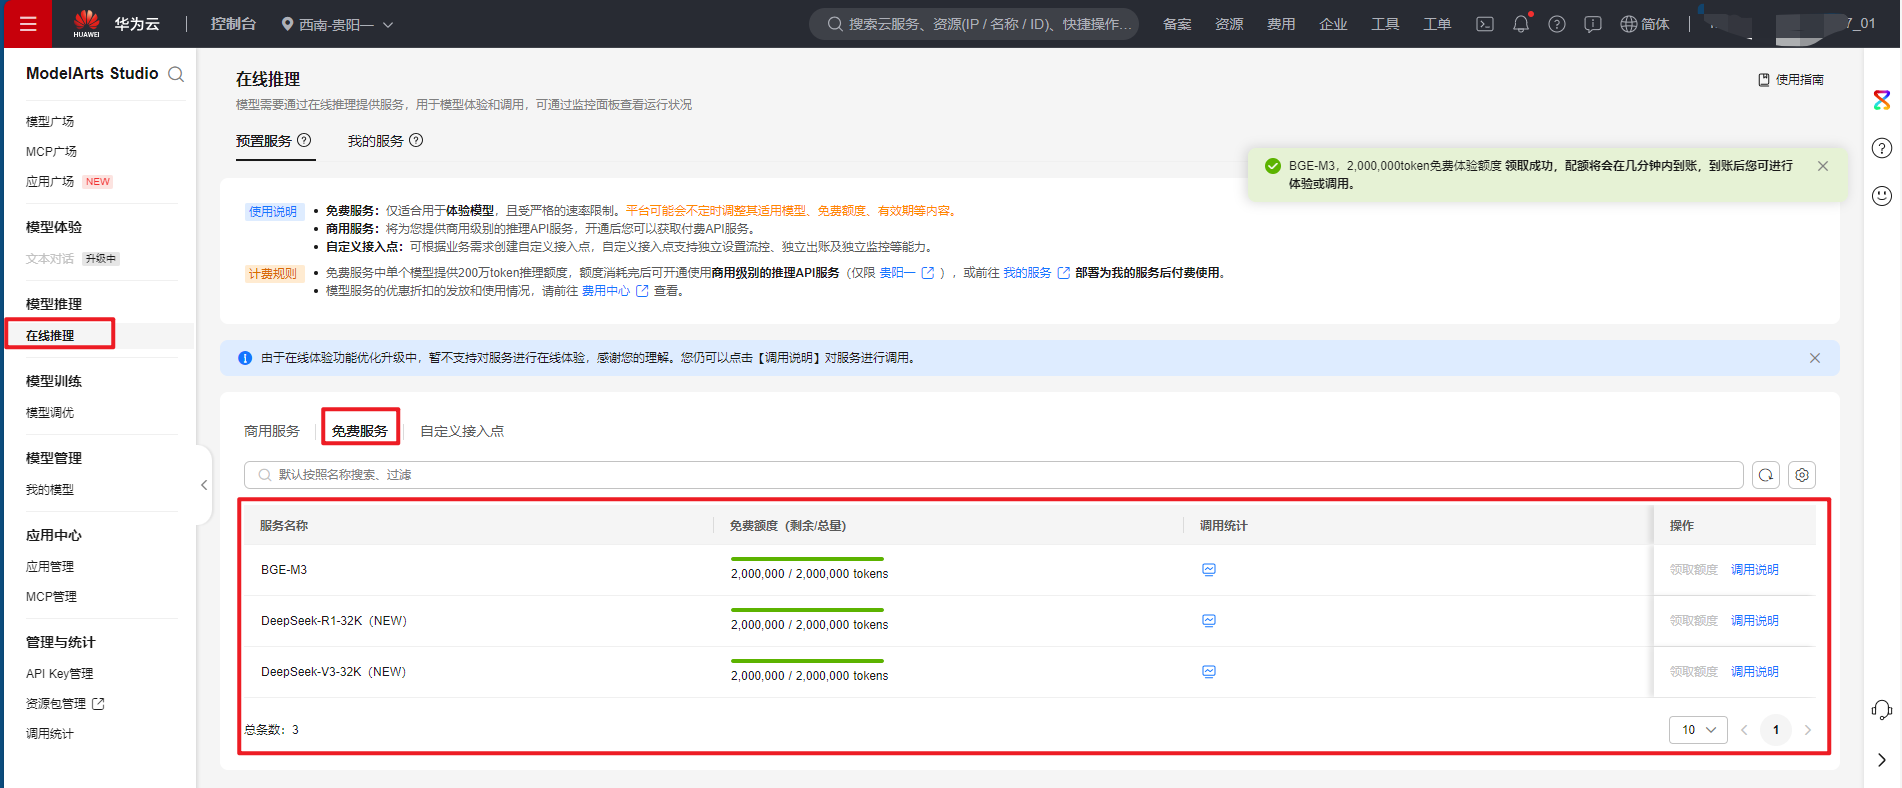Open 资源 in top navigation

point(1229,24)
